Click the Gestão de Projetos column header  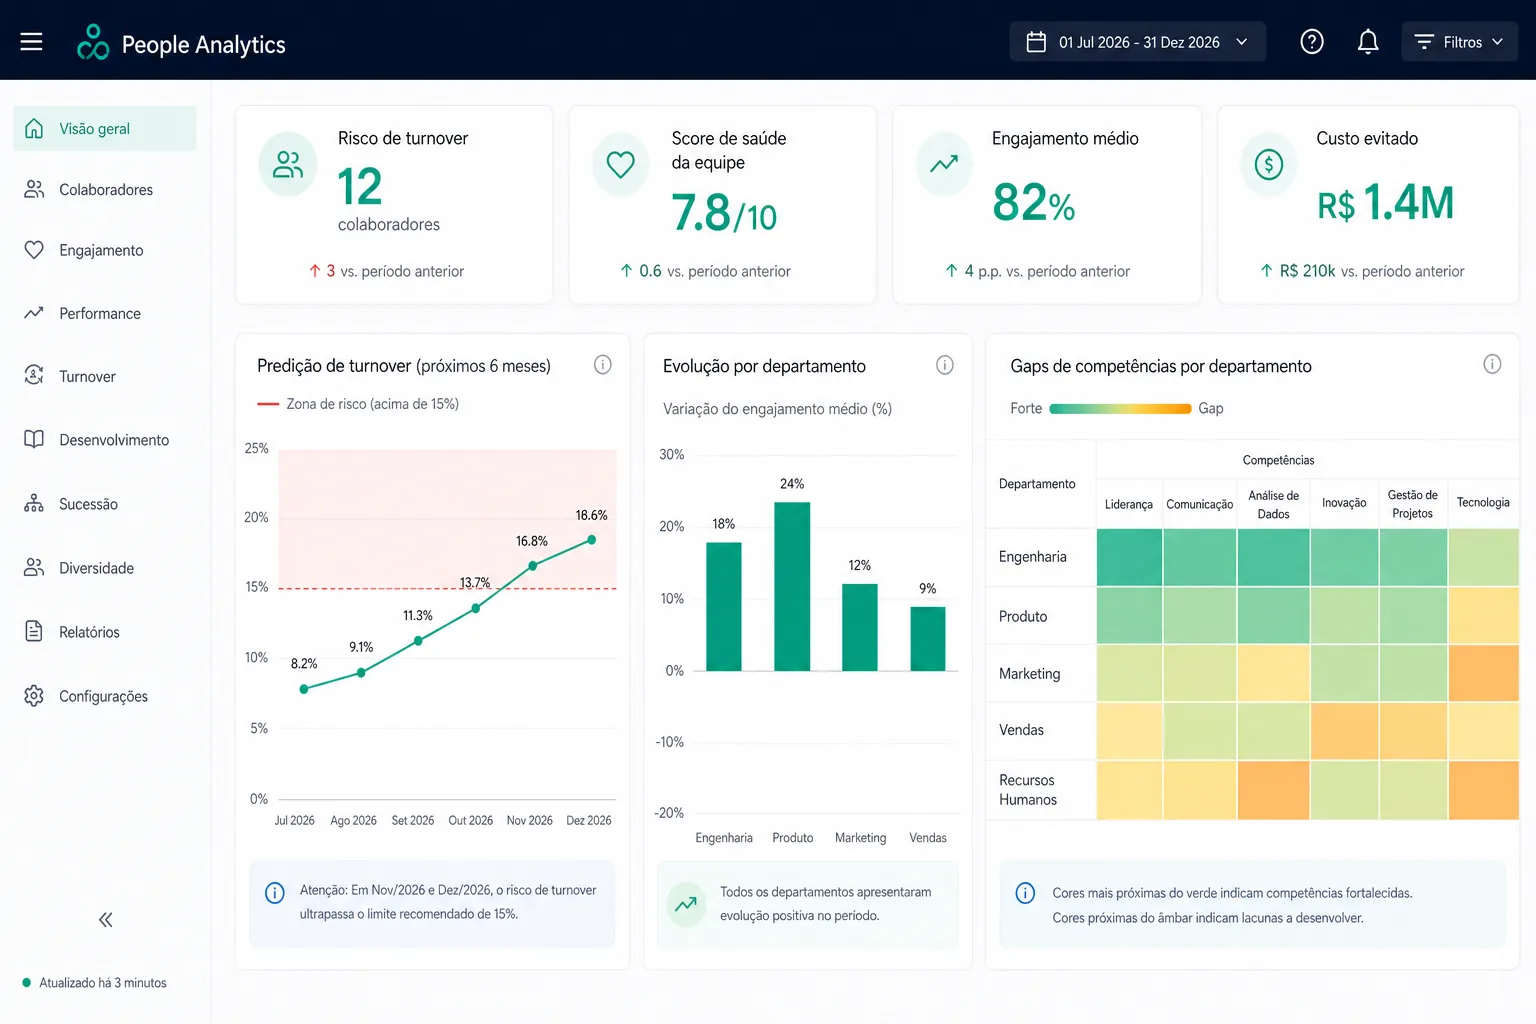pos(1412,504)
